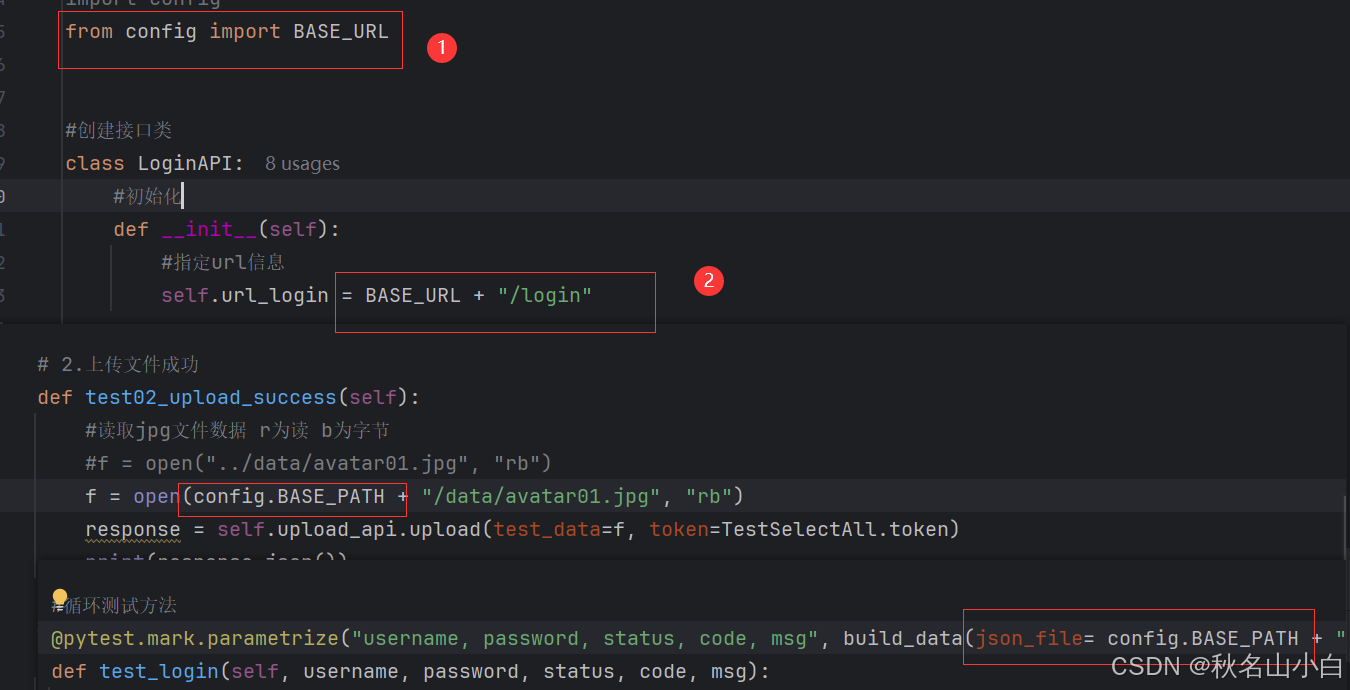Click the 'test_login' function name
Viewport: 1350px width, 690px height.
pos(159,671)
